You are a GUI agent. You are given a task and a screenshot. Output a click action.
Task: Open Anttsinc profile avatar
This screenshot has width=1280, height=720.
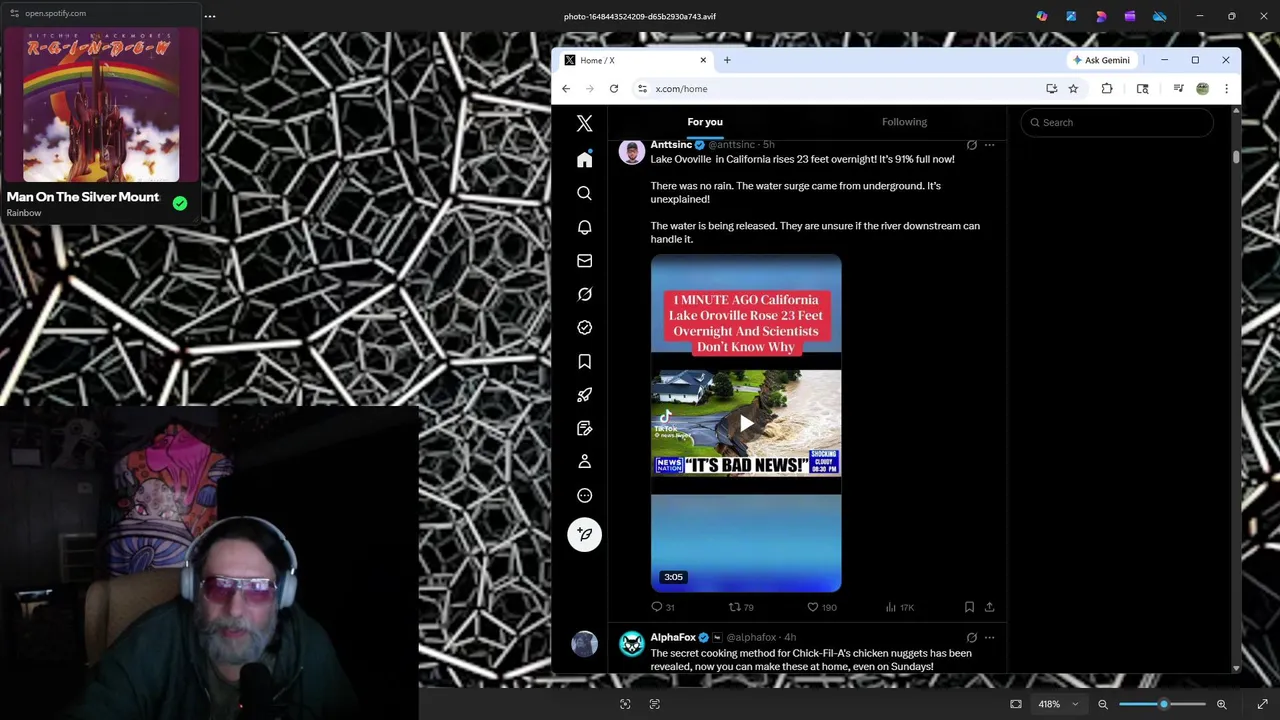(631, 151)
